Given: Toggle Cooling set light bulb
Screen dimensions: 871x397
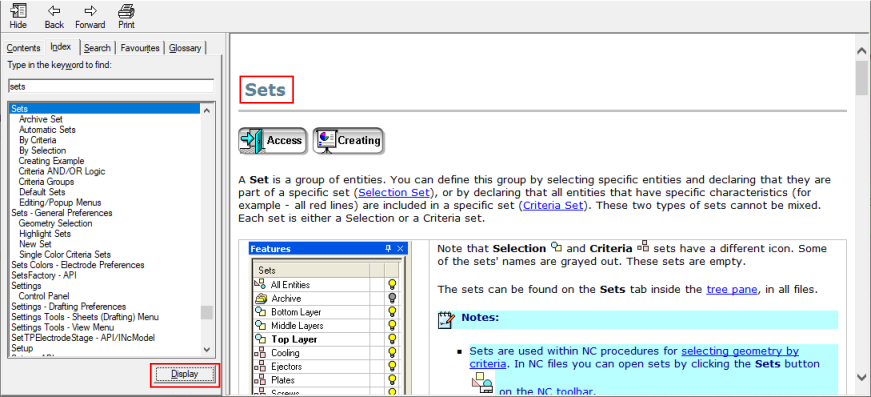Looking at the screenshot, I should click(393, 353).
